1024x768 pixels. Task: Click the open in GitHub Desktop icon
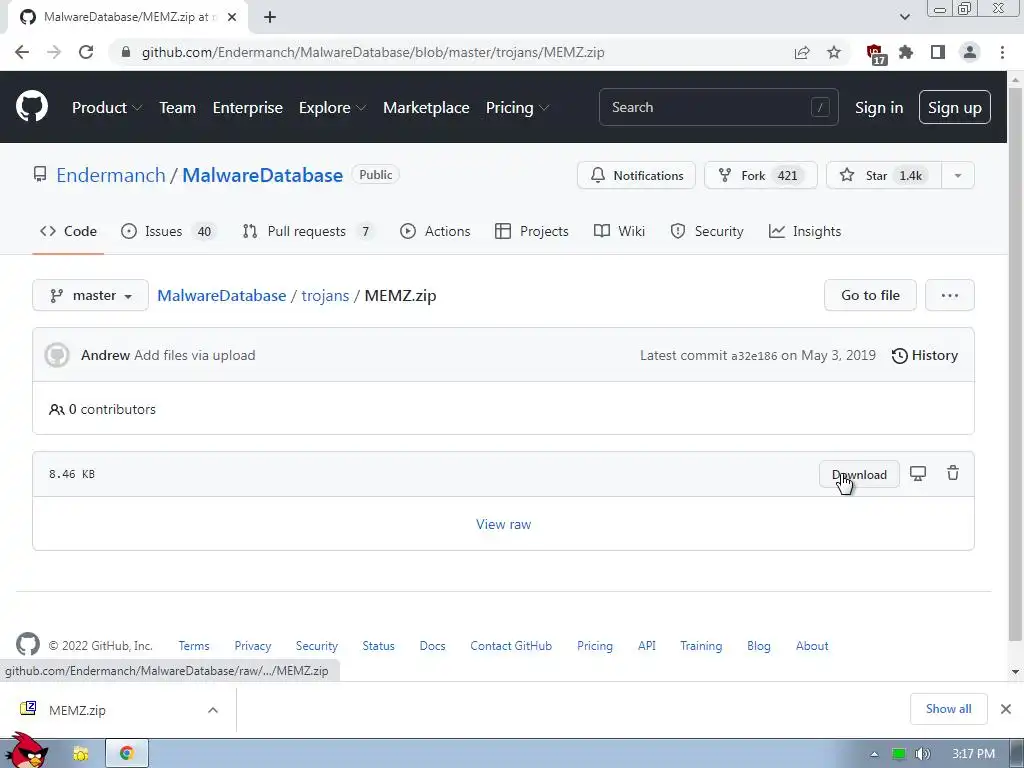pyautogui.click(x=918, y=473)
